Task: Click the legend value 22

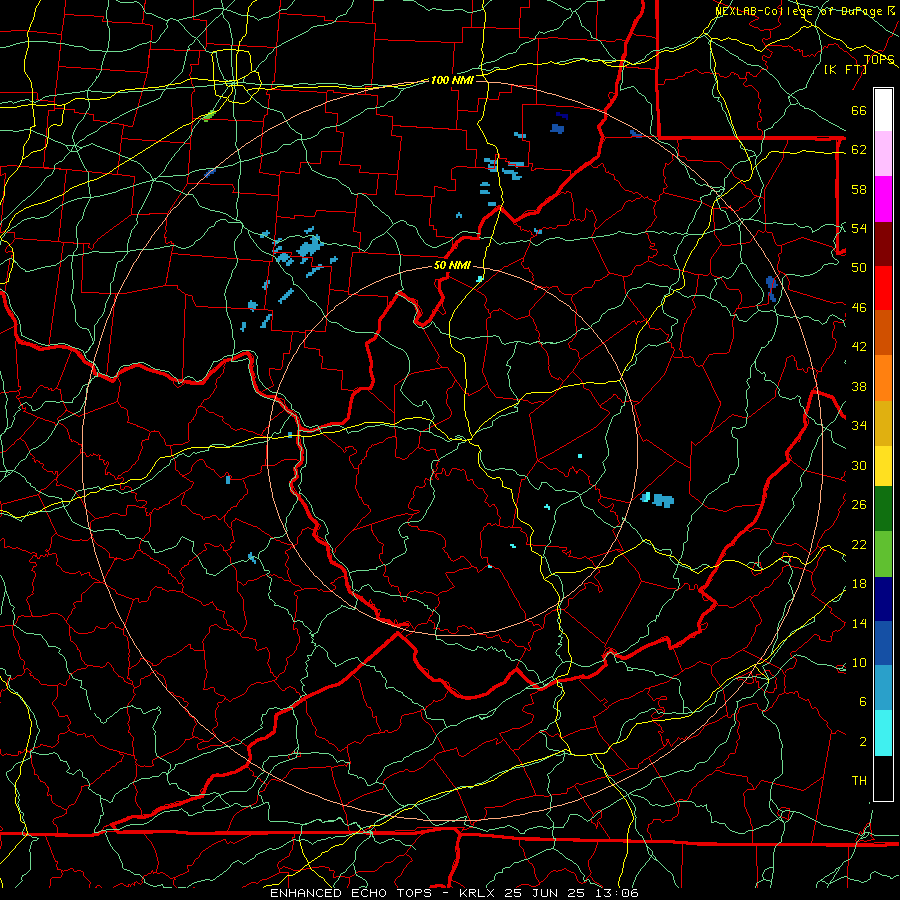Action: [x=859, y=544]
